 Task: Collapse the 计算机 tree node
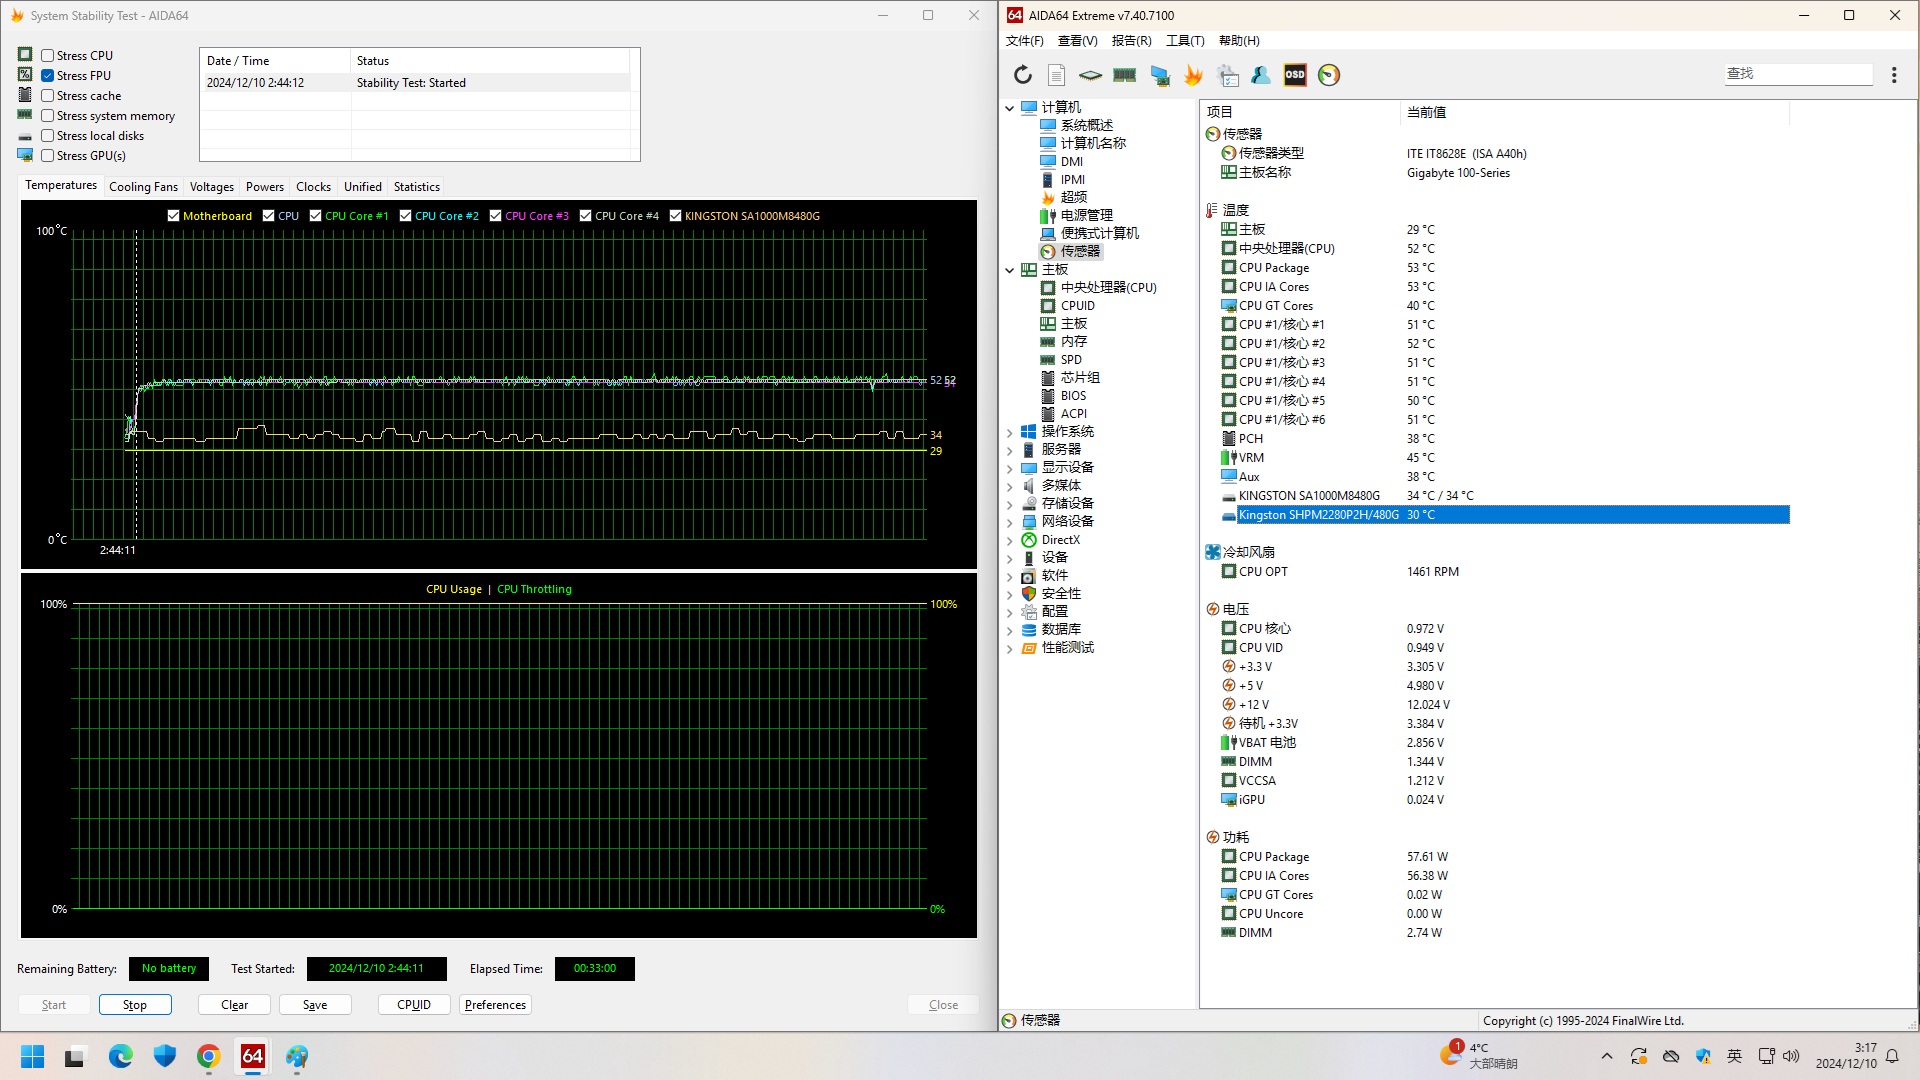(1009, 108)
